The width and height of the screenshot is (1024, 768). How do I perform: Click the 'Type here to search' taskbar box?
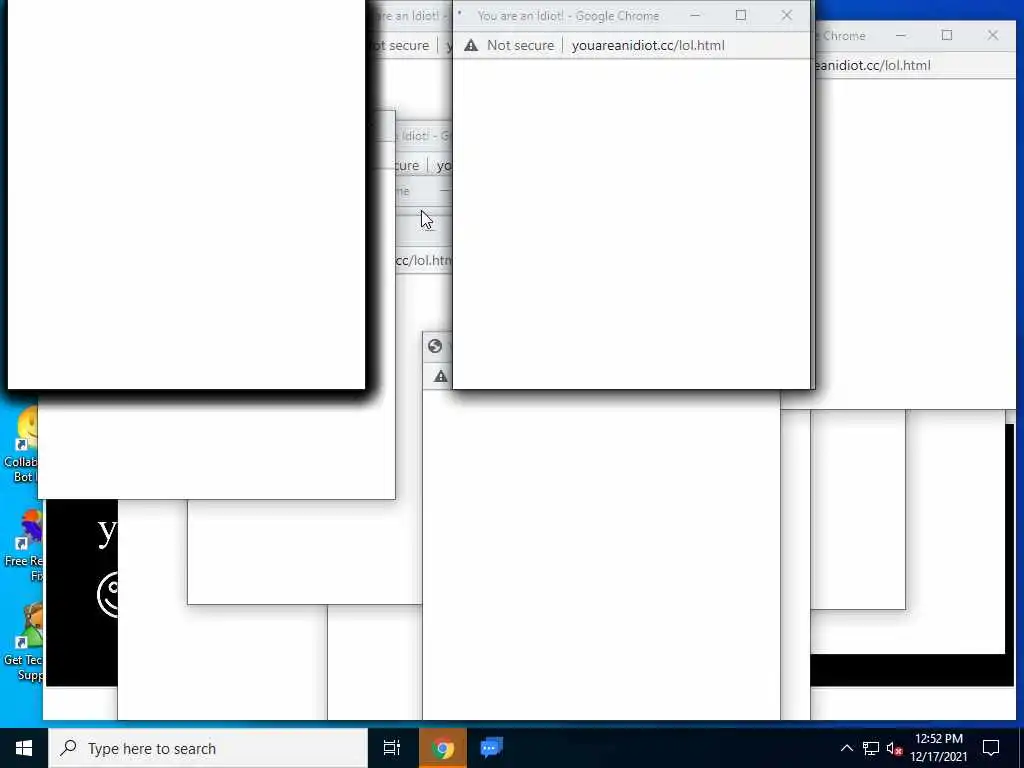pyautogui.click(x=208, y=748)
